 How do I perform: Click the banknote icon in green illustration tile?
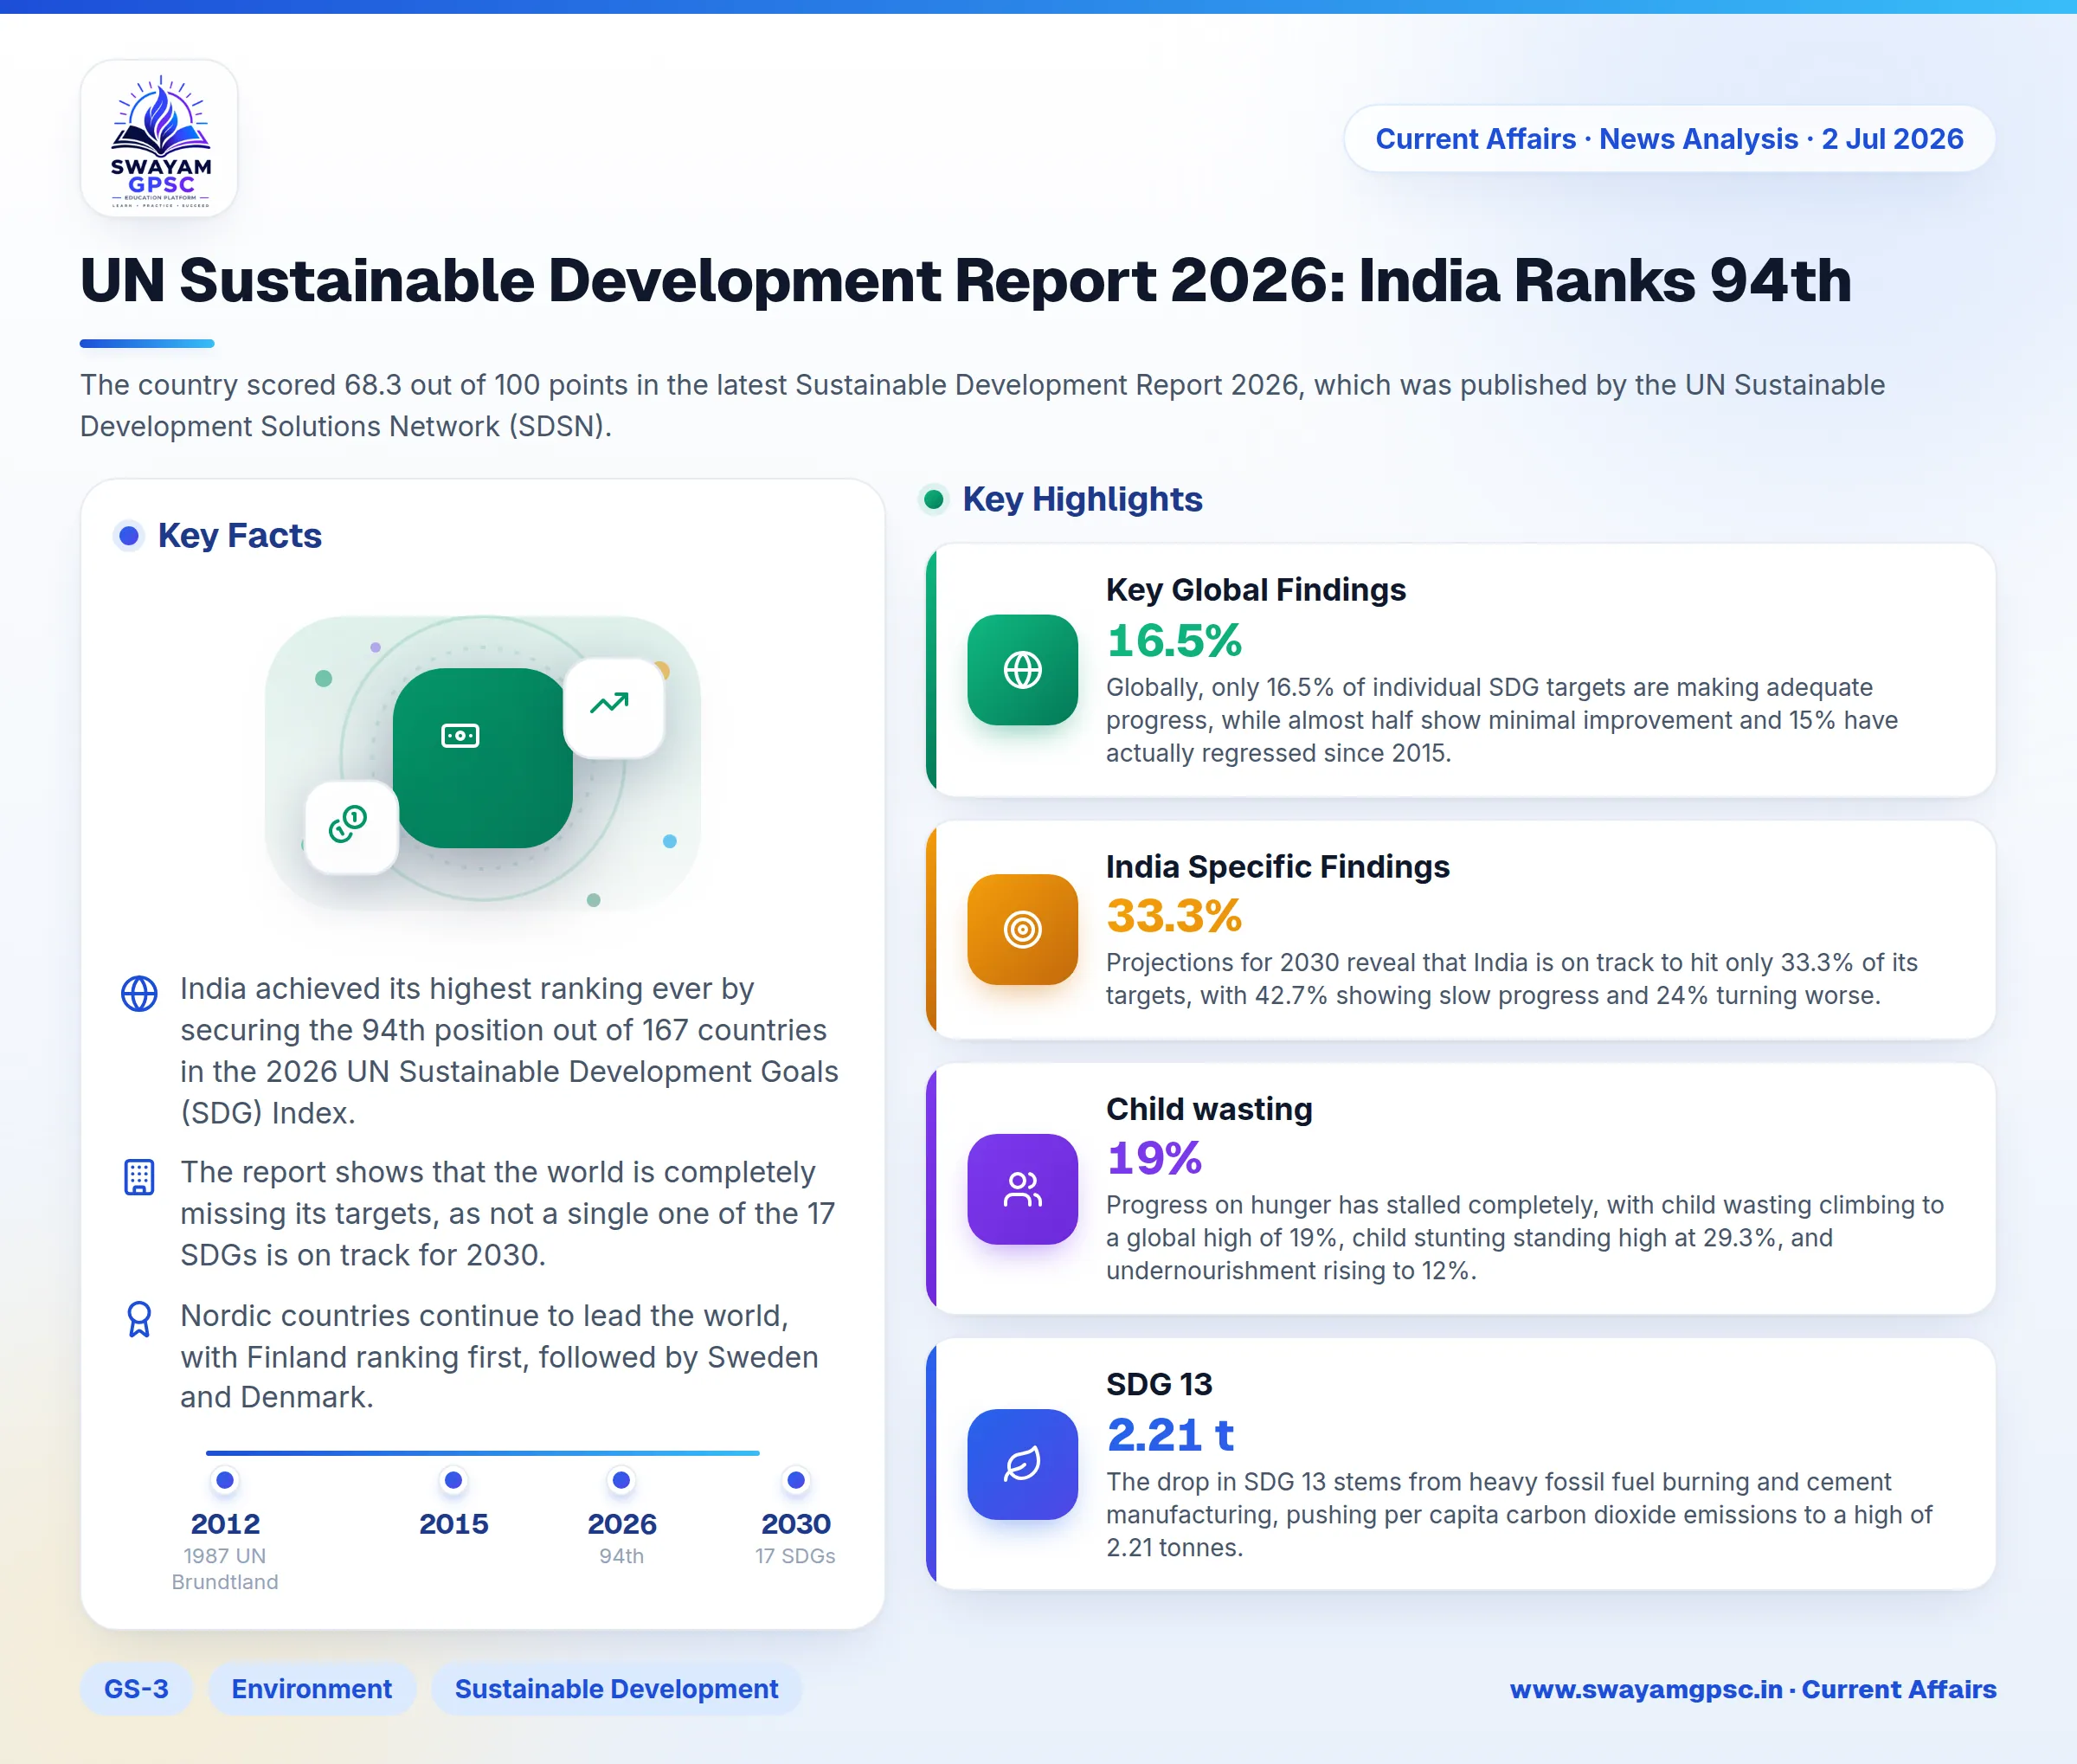[x=461, y=736]
